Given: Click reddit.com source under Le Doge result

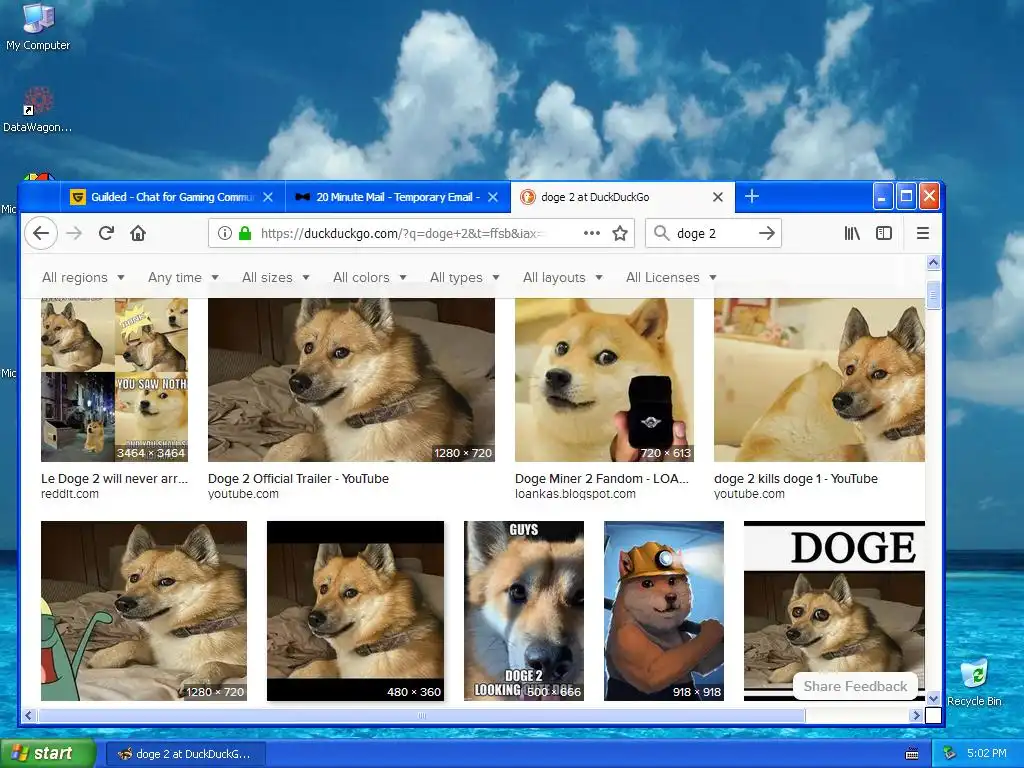Looking at the screenshot, I should (70, 494).
